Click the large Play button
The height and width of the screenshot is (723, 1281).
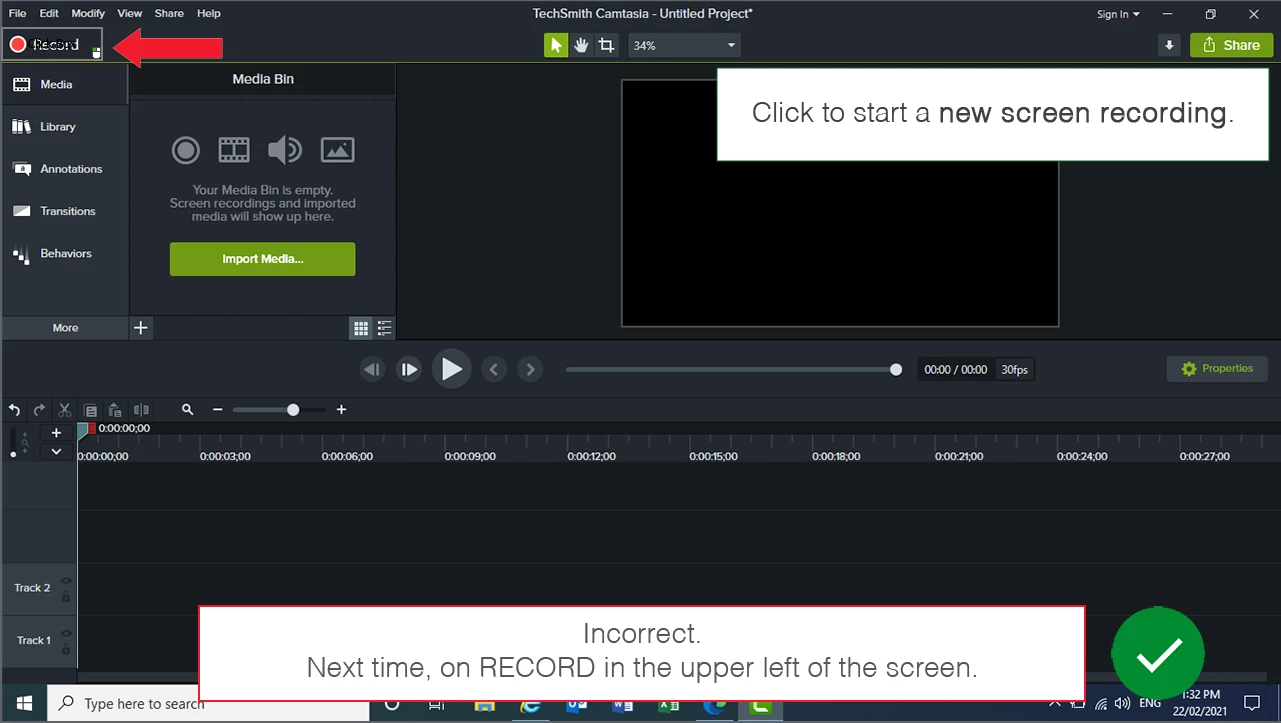pyautogui.click(x=452, y=370)
